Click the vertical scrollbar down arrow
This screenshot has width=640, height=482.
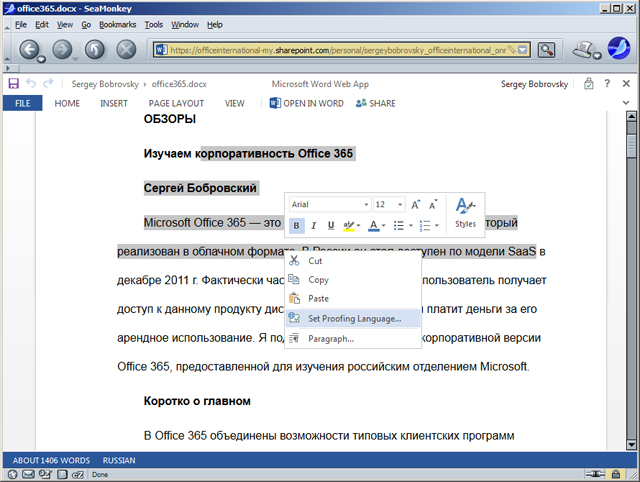point(631,445)
